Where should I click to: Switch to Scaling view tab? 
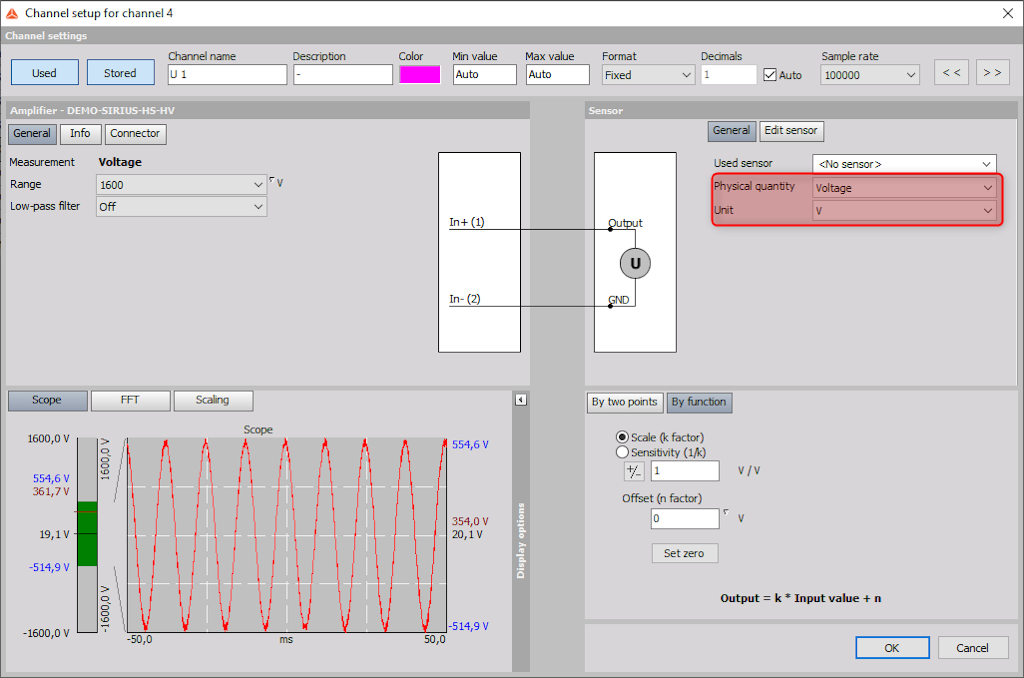point(213,400)
